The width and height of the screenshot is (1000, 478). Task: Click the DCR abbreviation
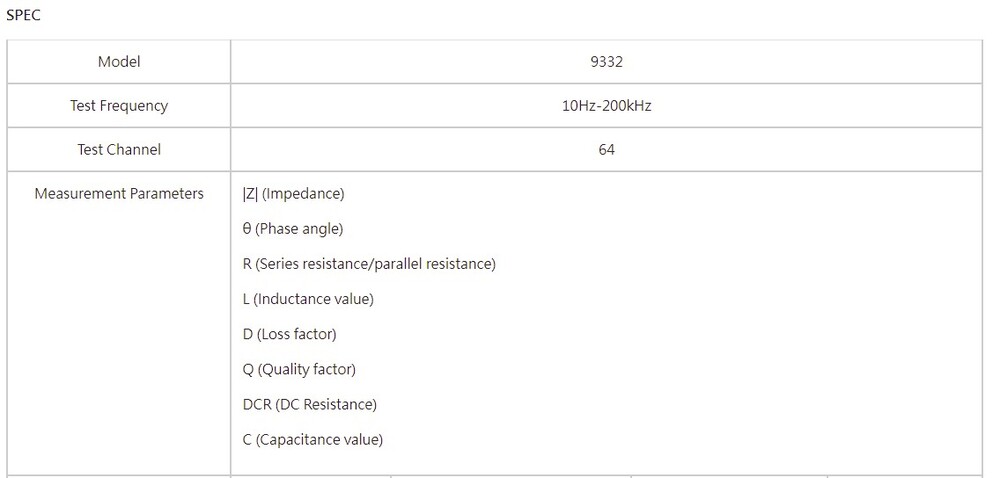[257, 404]
